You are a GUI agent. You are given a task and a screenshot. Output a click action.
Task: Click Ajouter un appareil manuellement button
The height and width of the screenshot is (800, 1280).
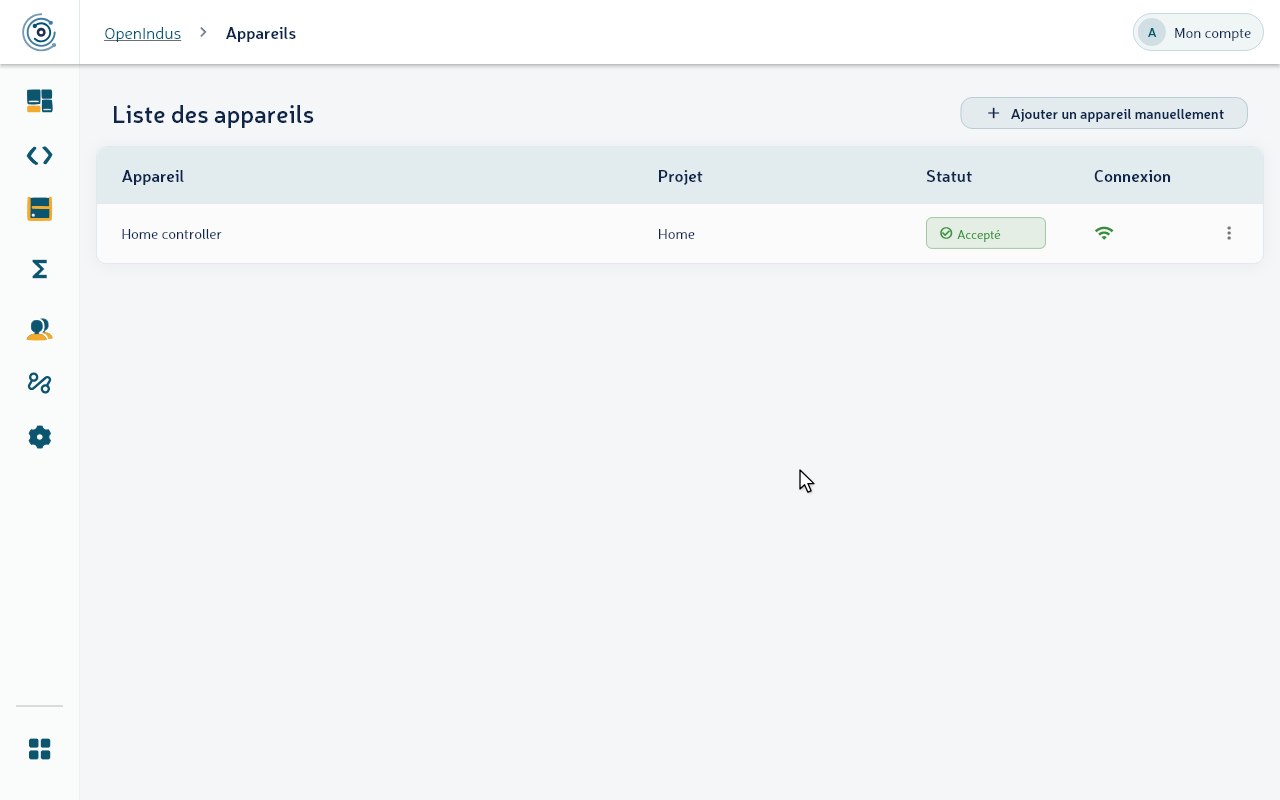(1104, 113)
